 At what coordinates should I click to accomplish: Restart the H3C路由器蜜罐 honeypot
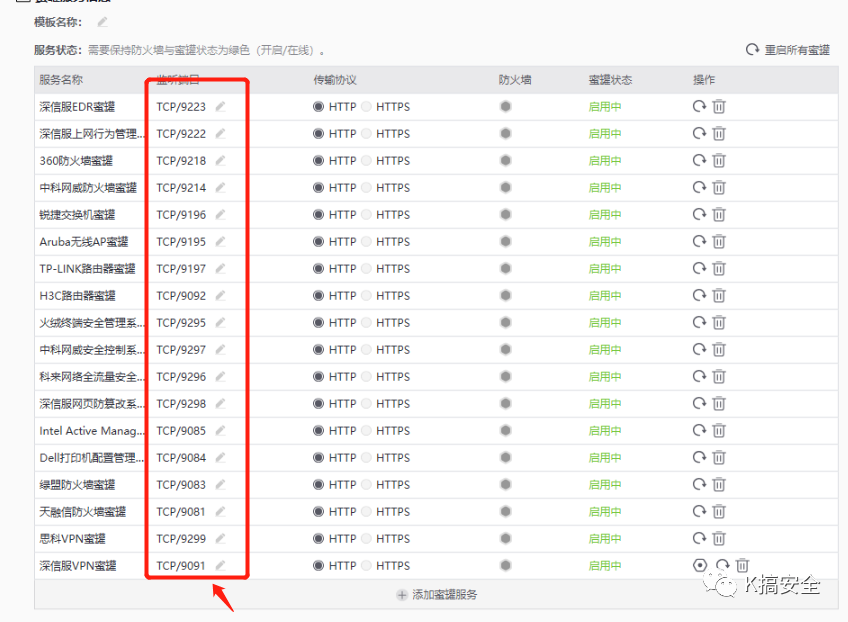(x=699, y=296)
